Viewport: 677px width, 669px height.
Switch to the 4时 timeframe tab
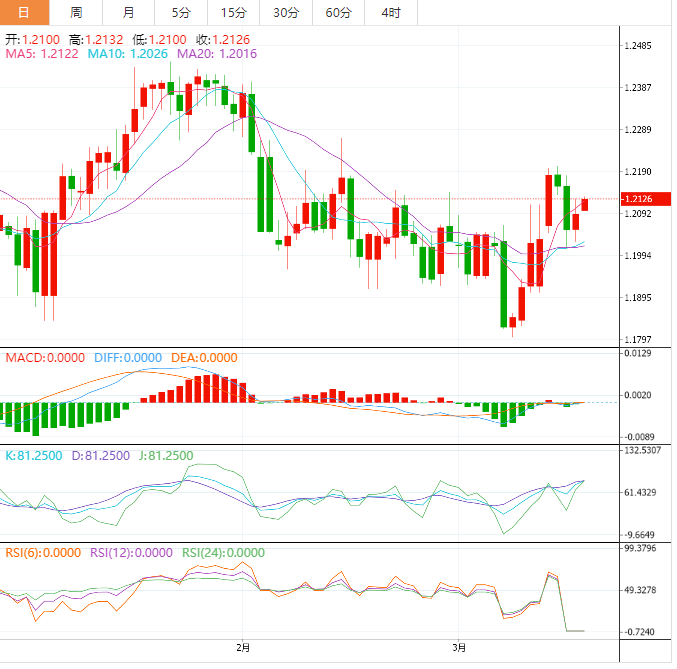coord(391,13)
